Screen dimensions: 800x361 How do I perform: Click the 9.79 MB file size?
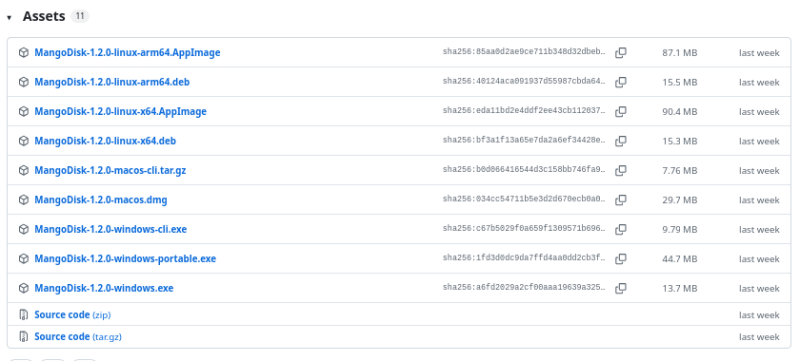(x=680, y=230)
